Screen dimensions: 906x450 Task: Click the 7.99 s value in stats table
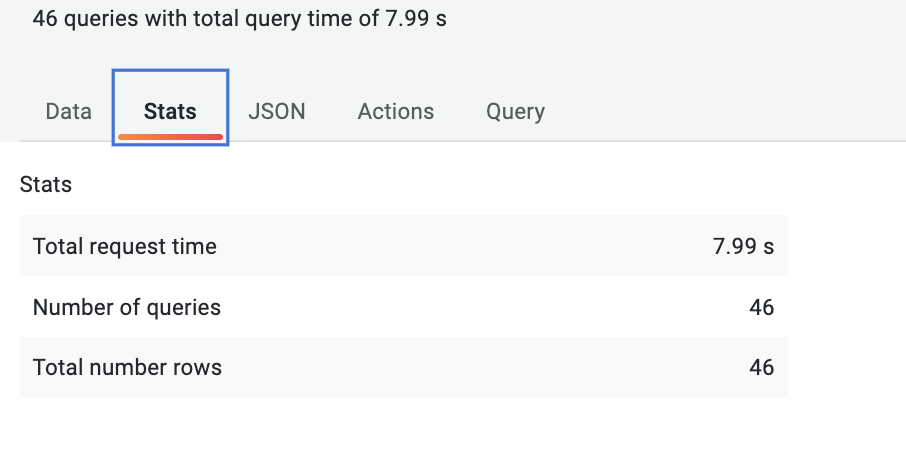click(743, 246)
